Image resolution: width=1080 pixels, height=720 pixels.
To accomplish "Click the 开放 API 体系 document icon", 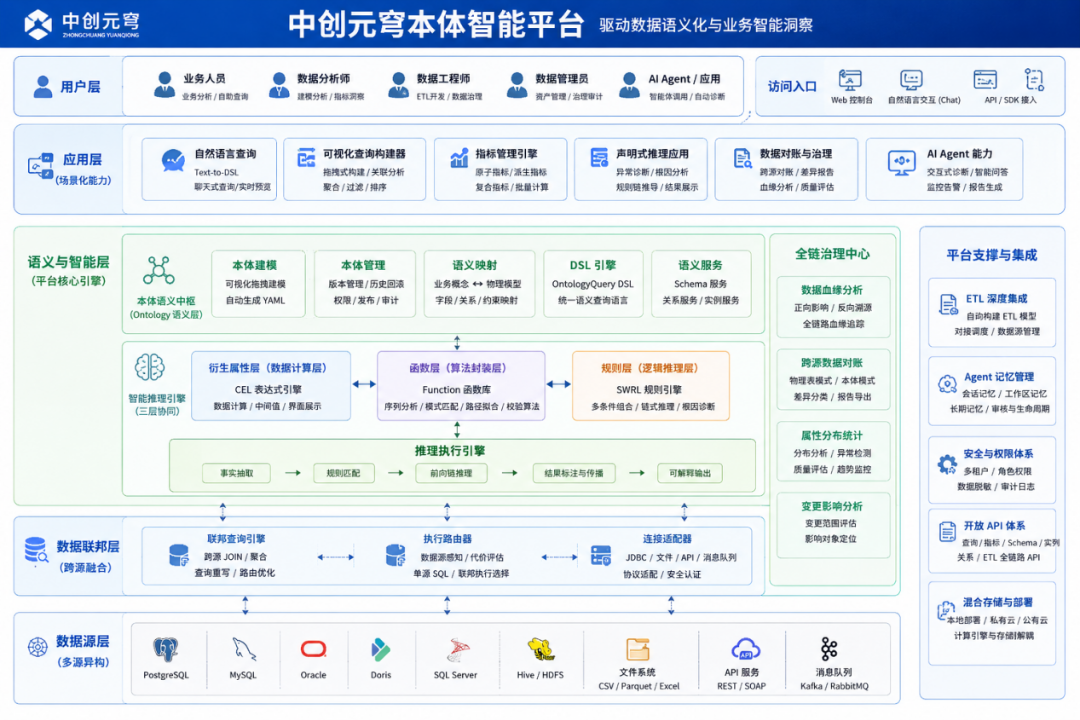I will pos(947,531).
